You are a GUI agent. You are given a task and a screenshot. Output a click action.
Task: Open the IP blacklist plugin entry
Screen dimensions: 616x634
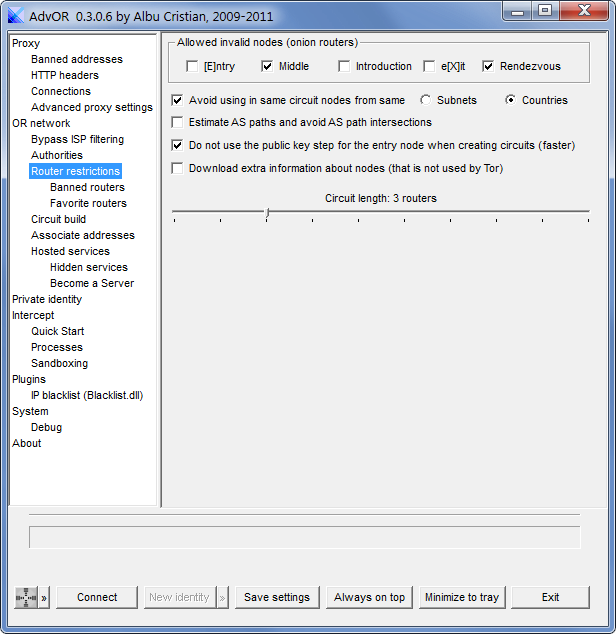(x=87, y=395)
